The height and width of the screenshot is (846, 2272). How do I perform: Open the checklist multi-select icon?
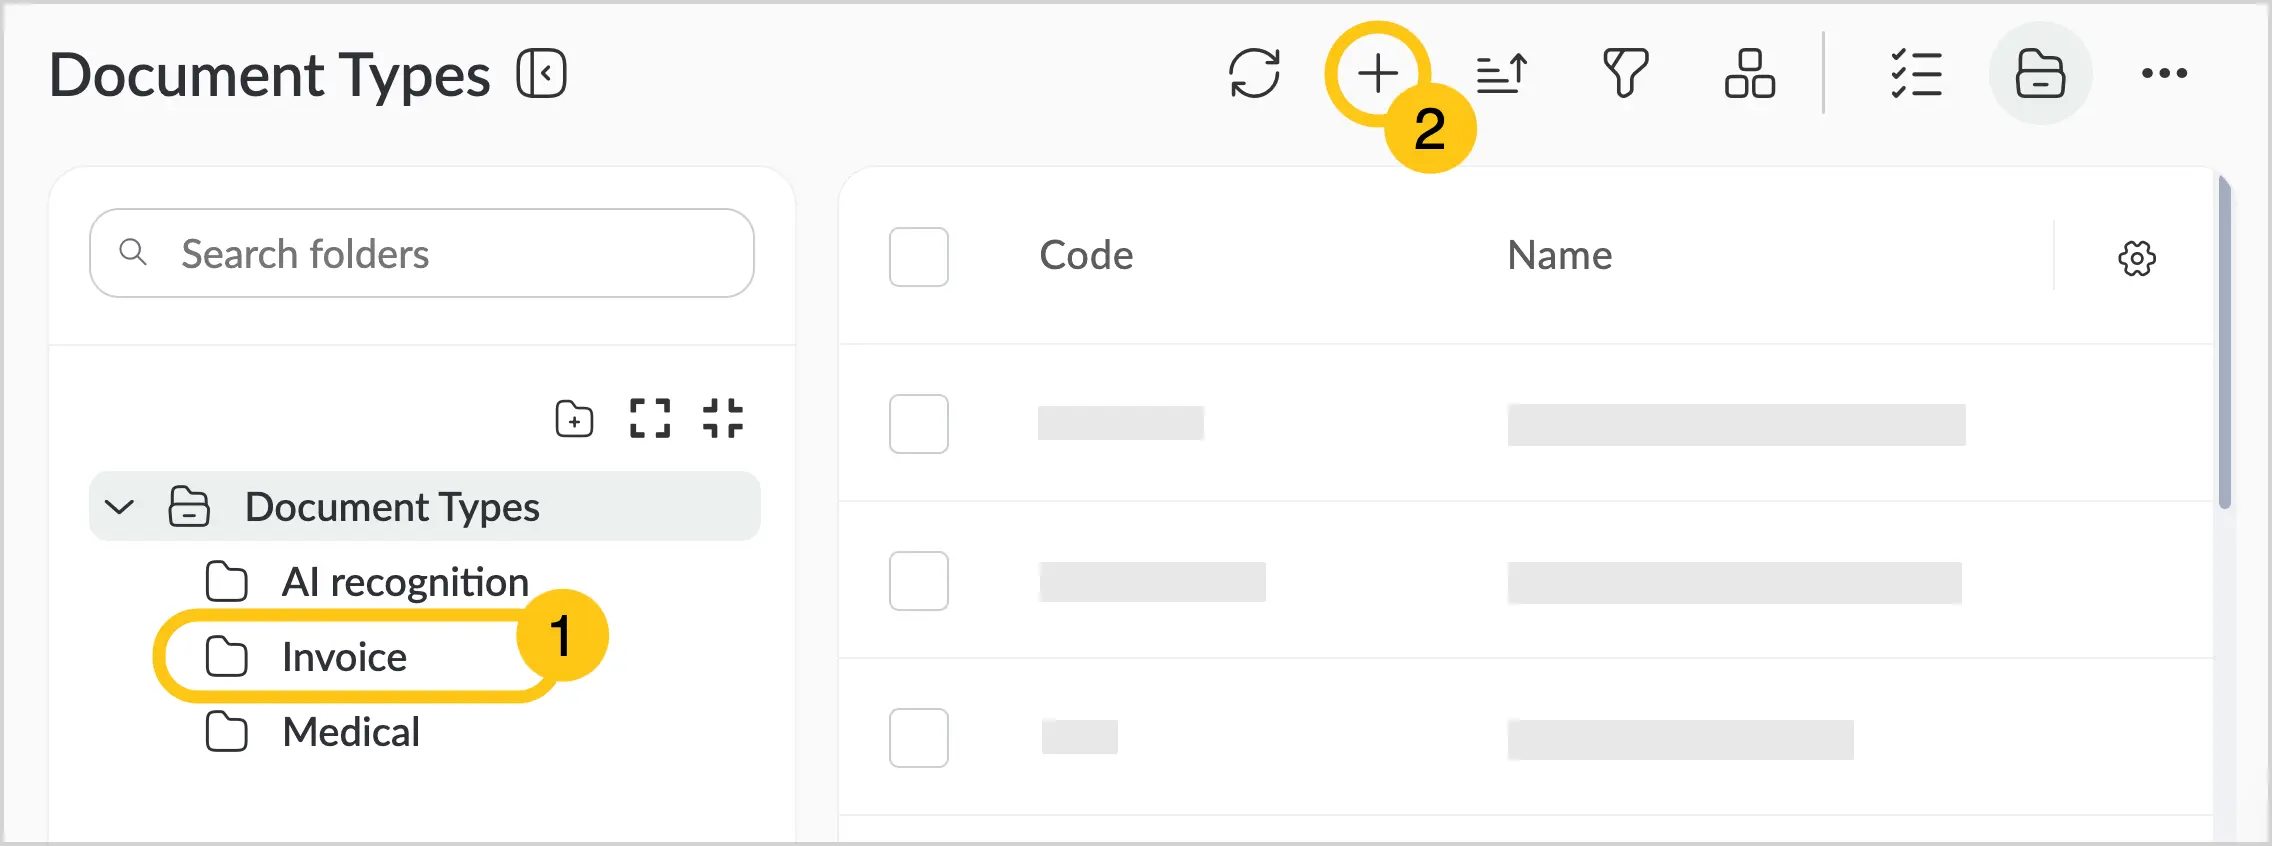(x=1916, y=73)
